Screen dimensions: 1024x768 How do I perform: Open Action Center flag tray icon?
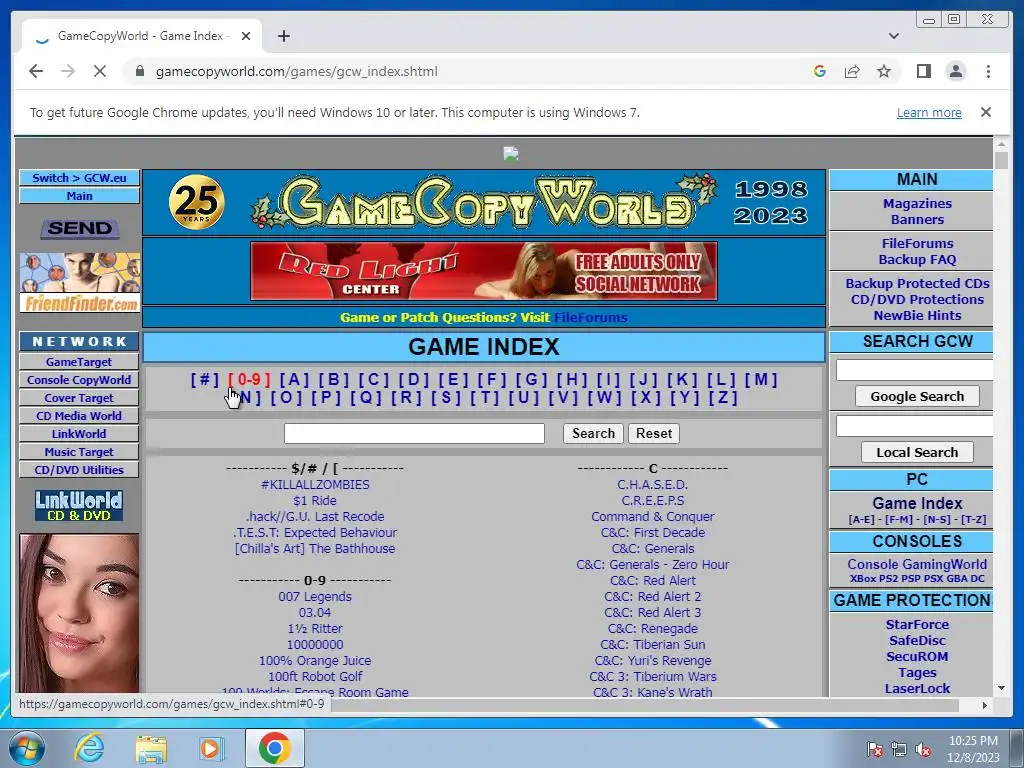[874, 750]
